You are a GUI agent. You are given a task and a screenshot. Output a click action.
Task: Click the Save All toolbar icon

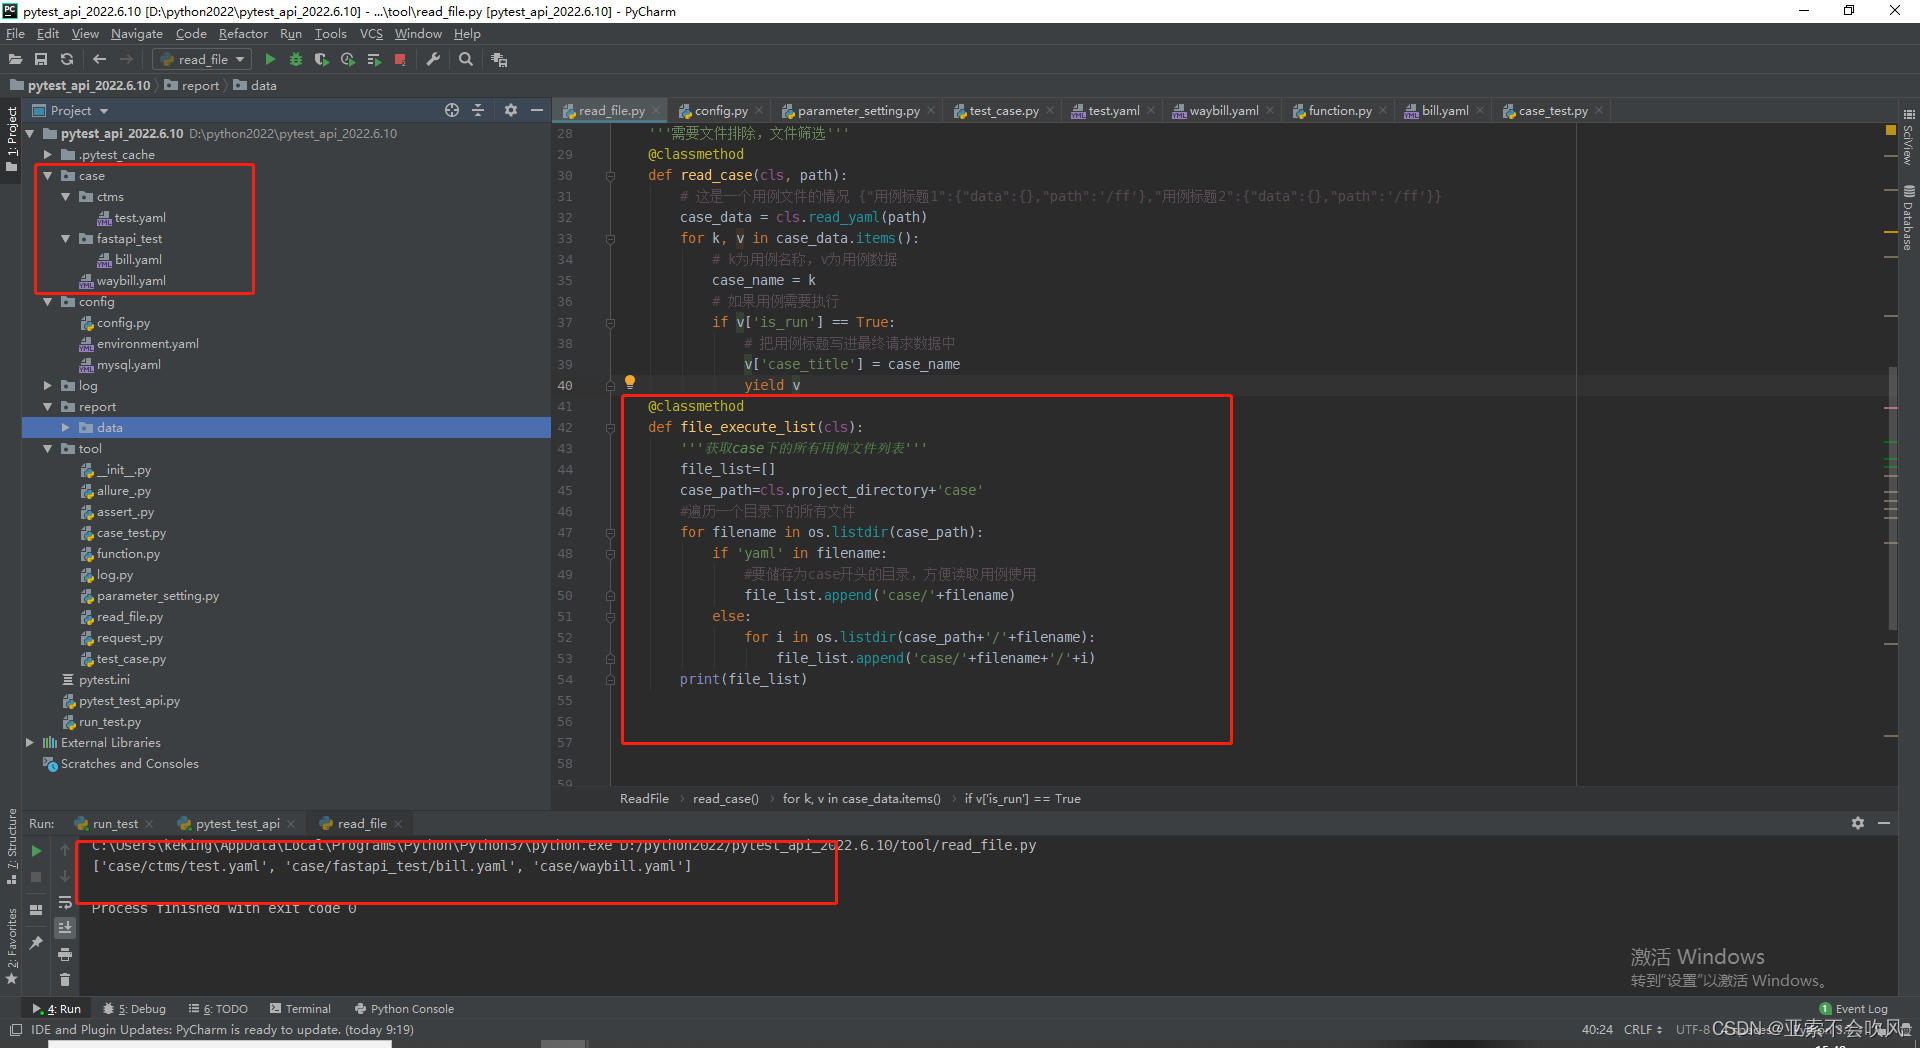click(x=41, y=60)
